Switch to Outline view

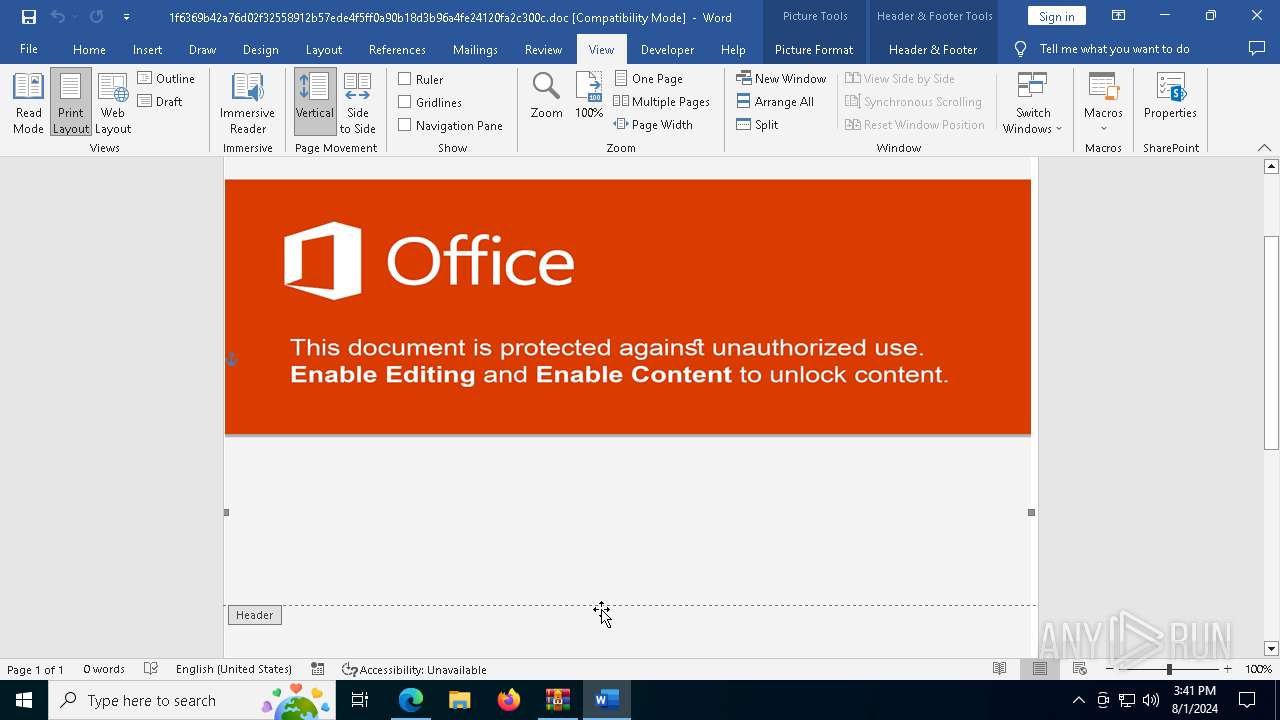click(x=166, y=78)
